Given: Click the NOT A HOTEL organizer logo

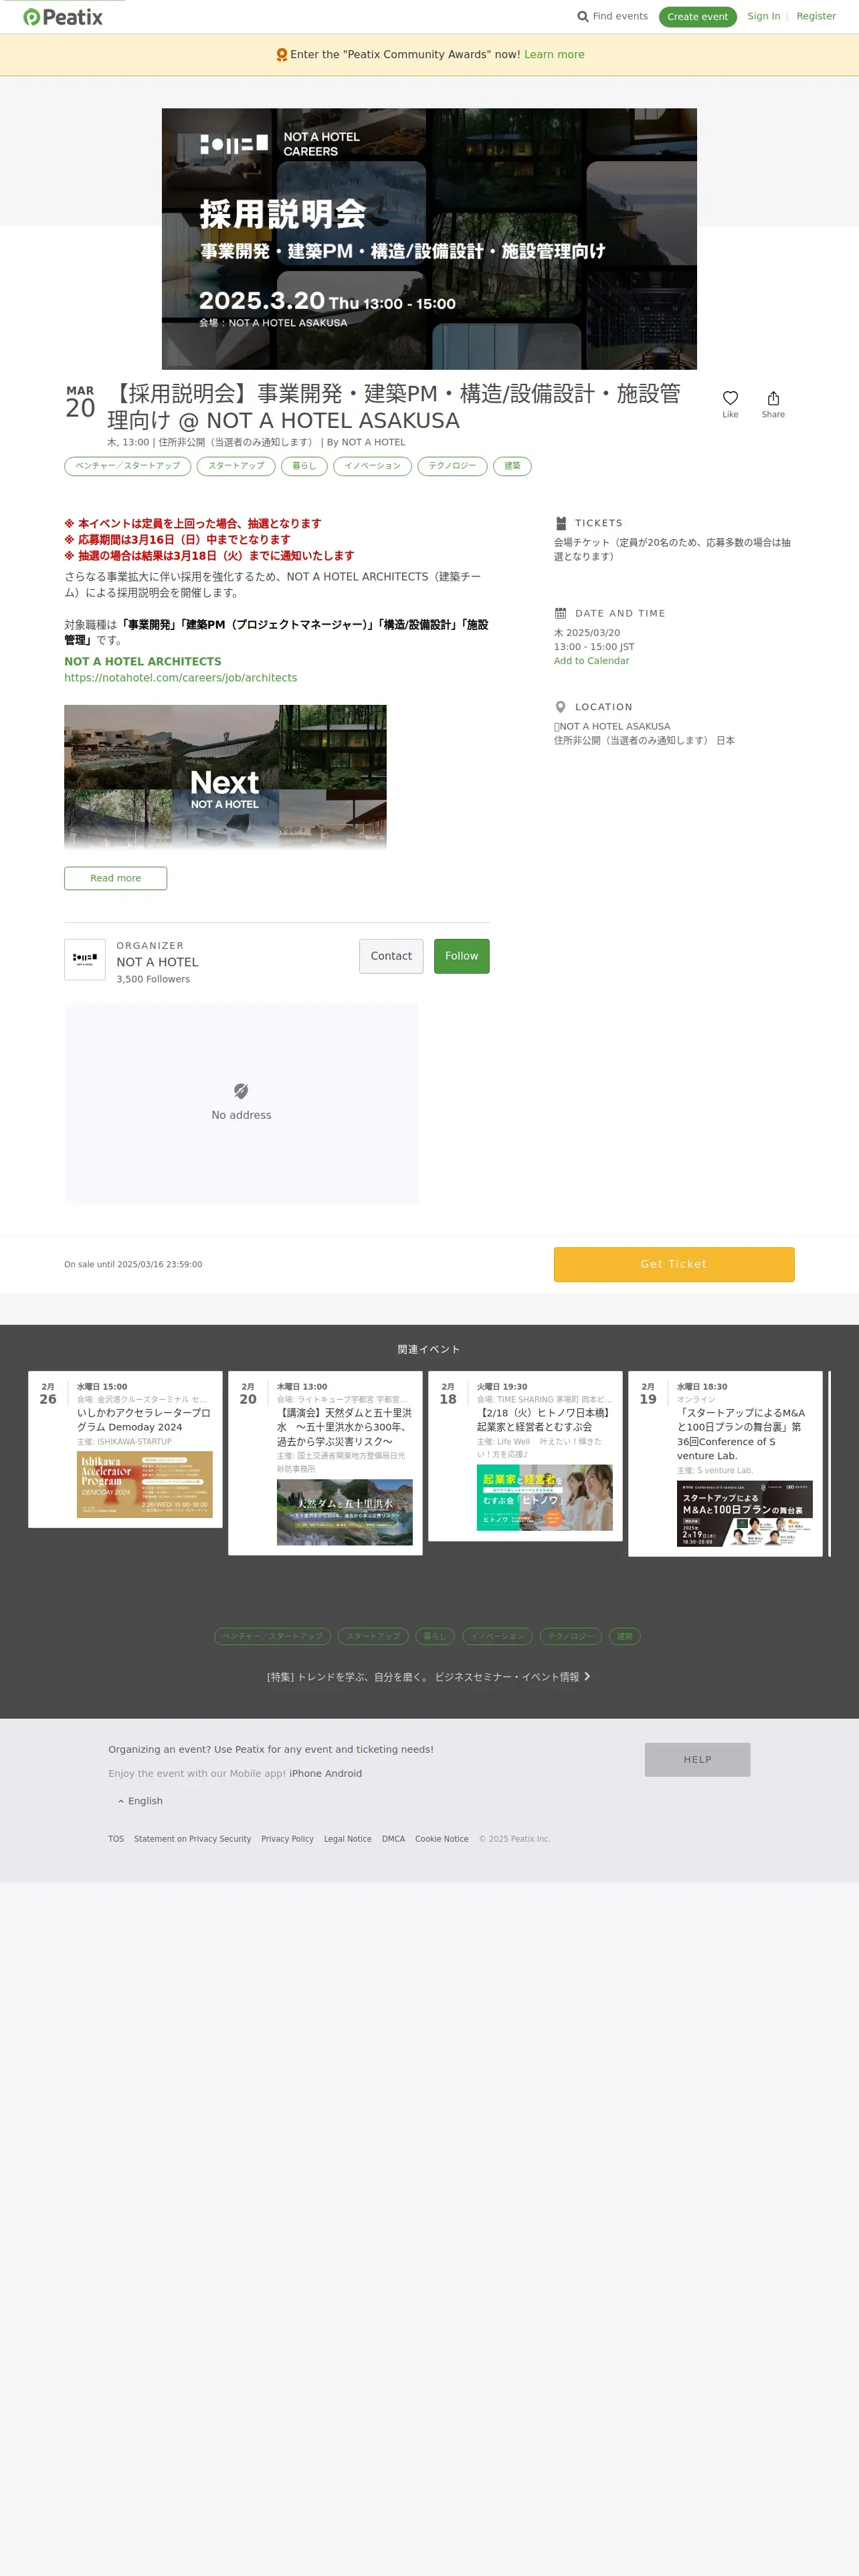Looking at the screenshot, I should [85, 959].
